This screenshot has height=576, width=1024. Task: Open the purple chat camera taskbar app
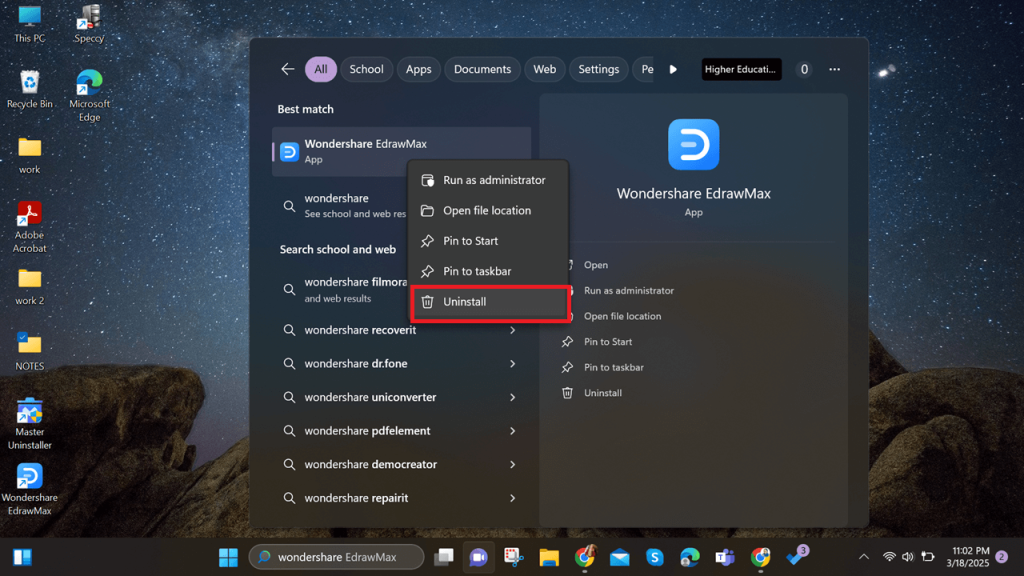479,557
